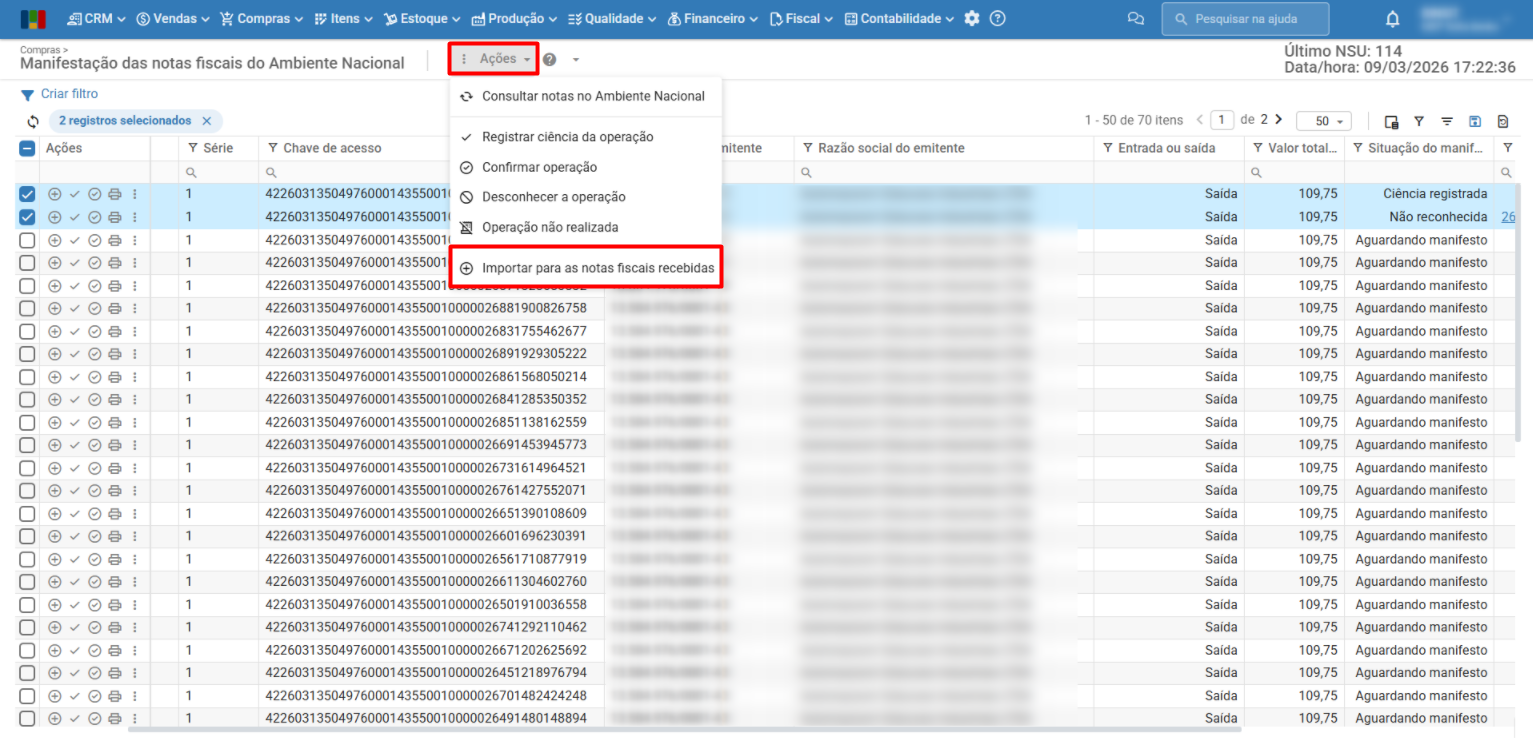Check the box for key ending 26891929305222
The width and height of the screenshot is (1533, 738).
pyautogui.click(x=27, y=354)
